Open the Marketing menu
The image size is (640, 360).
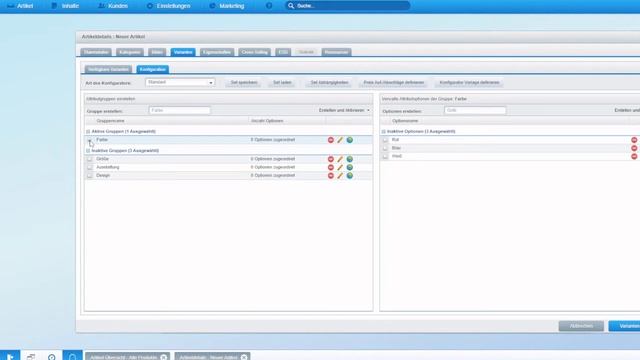tap(227, 6)
